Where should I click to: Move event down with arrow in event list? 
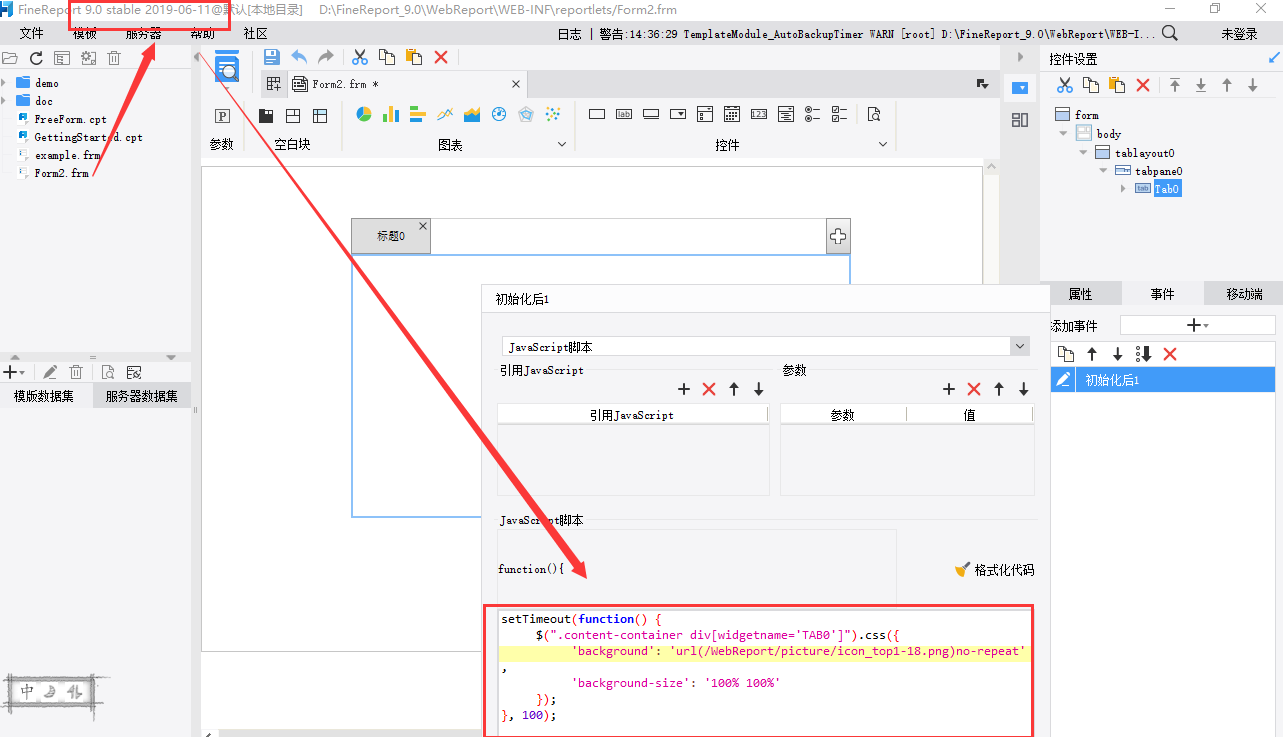(x=1118, y=354)
